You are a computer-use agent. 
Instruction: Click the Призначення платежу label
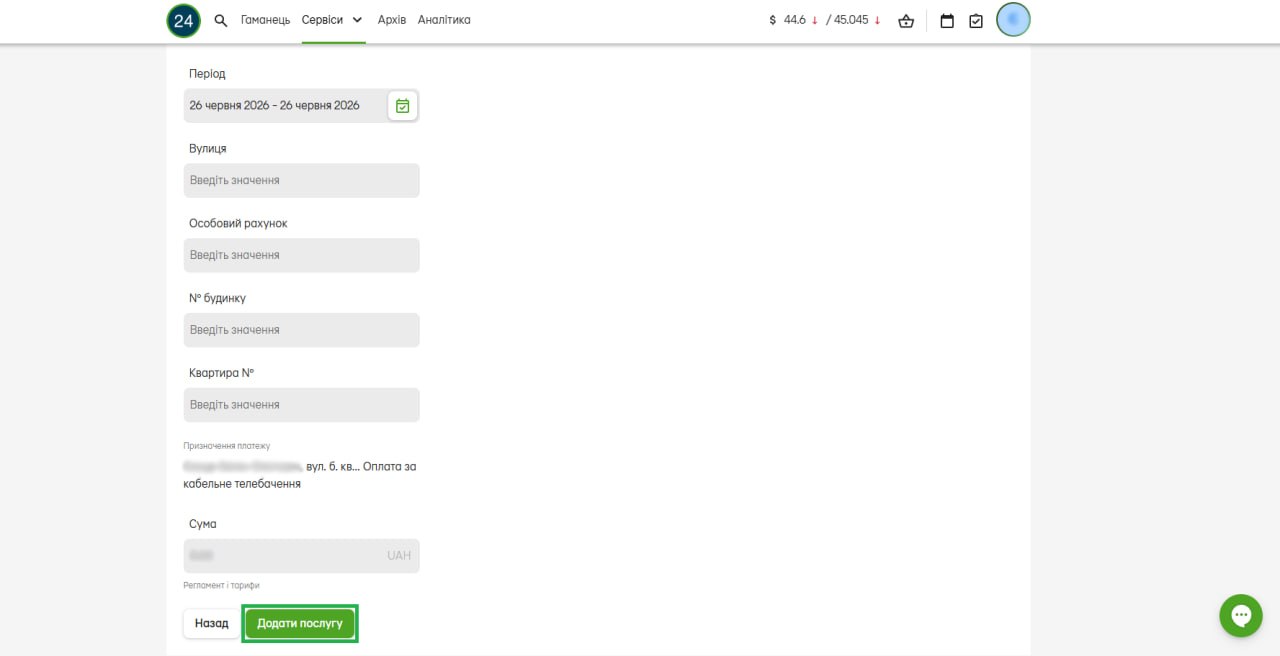click(227, 446)
